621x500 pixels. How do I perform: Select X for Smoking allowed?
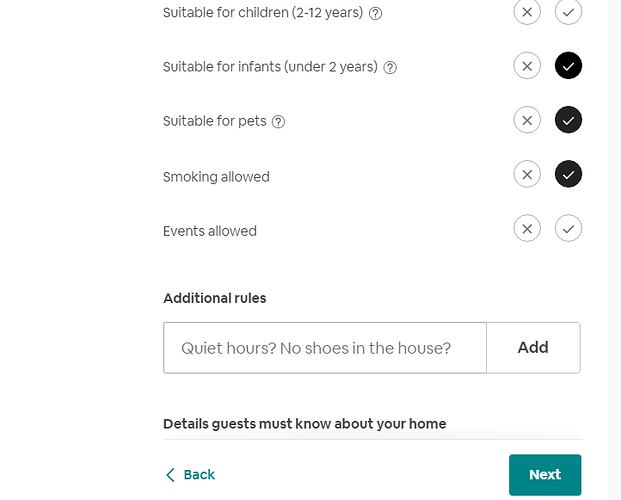(527, 174)
